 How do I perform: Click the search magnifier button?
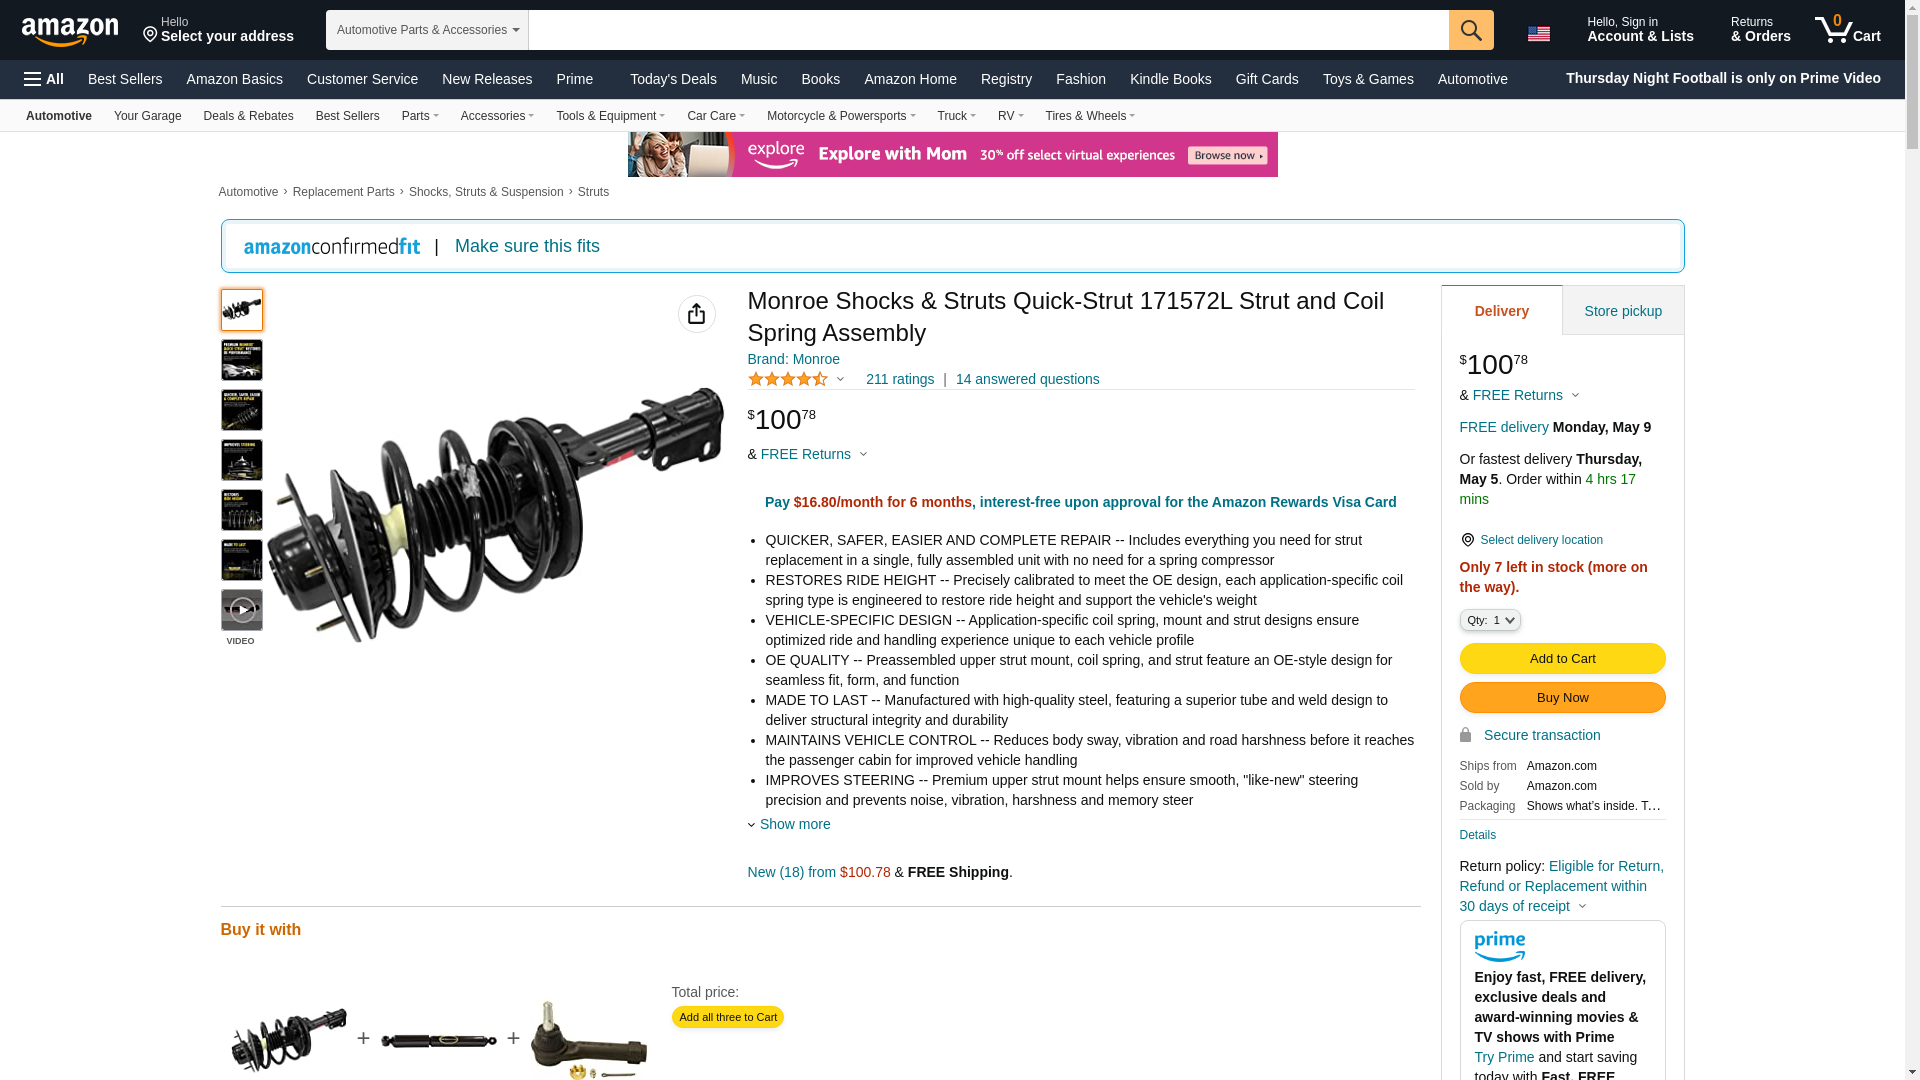[x=1470, y=30]
